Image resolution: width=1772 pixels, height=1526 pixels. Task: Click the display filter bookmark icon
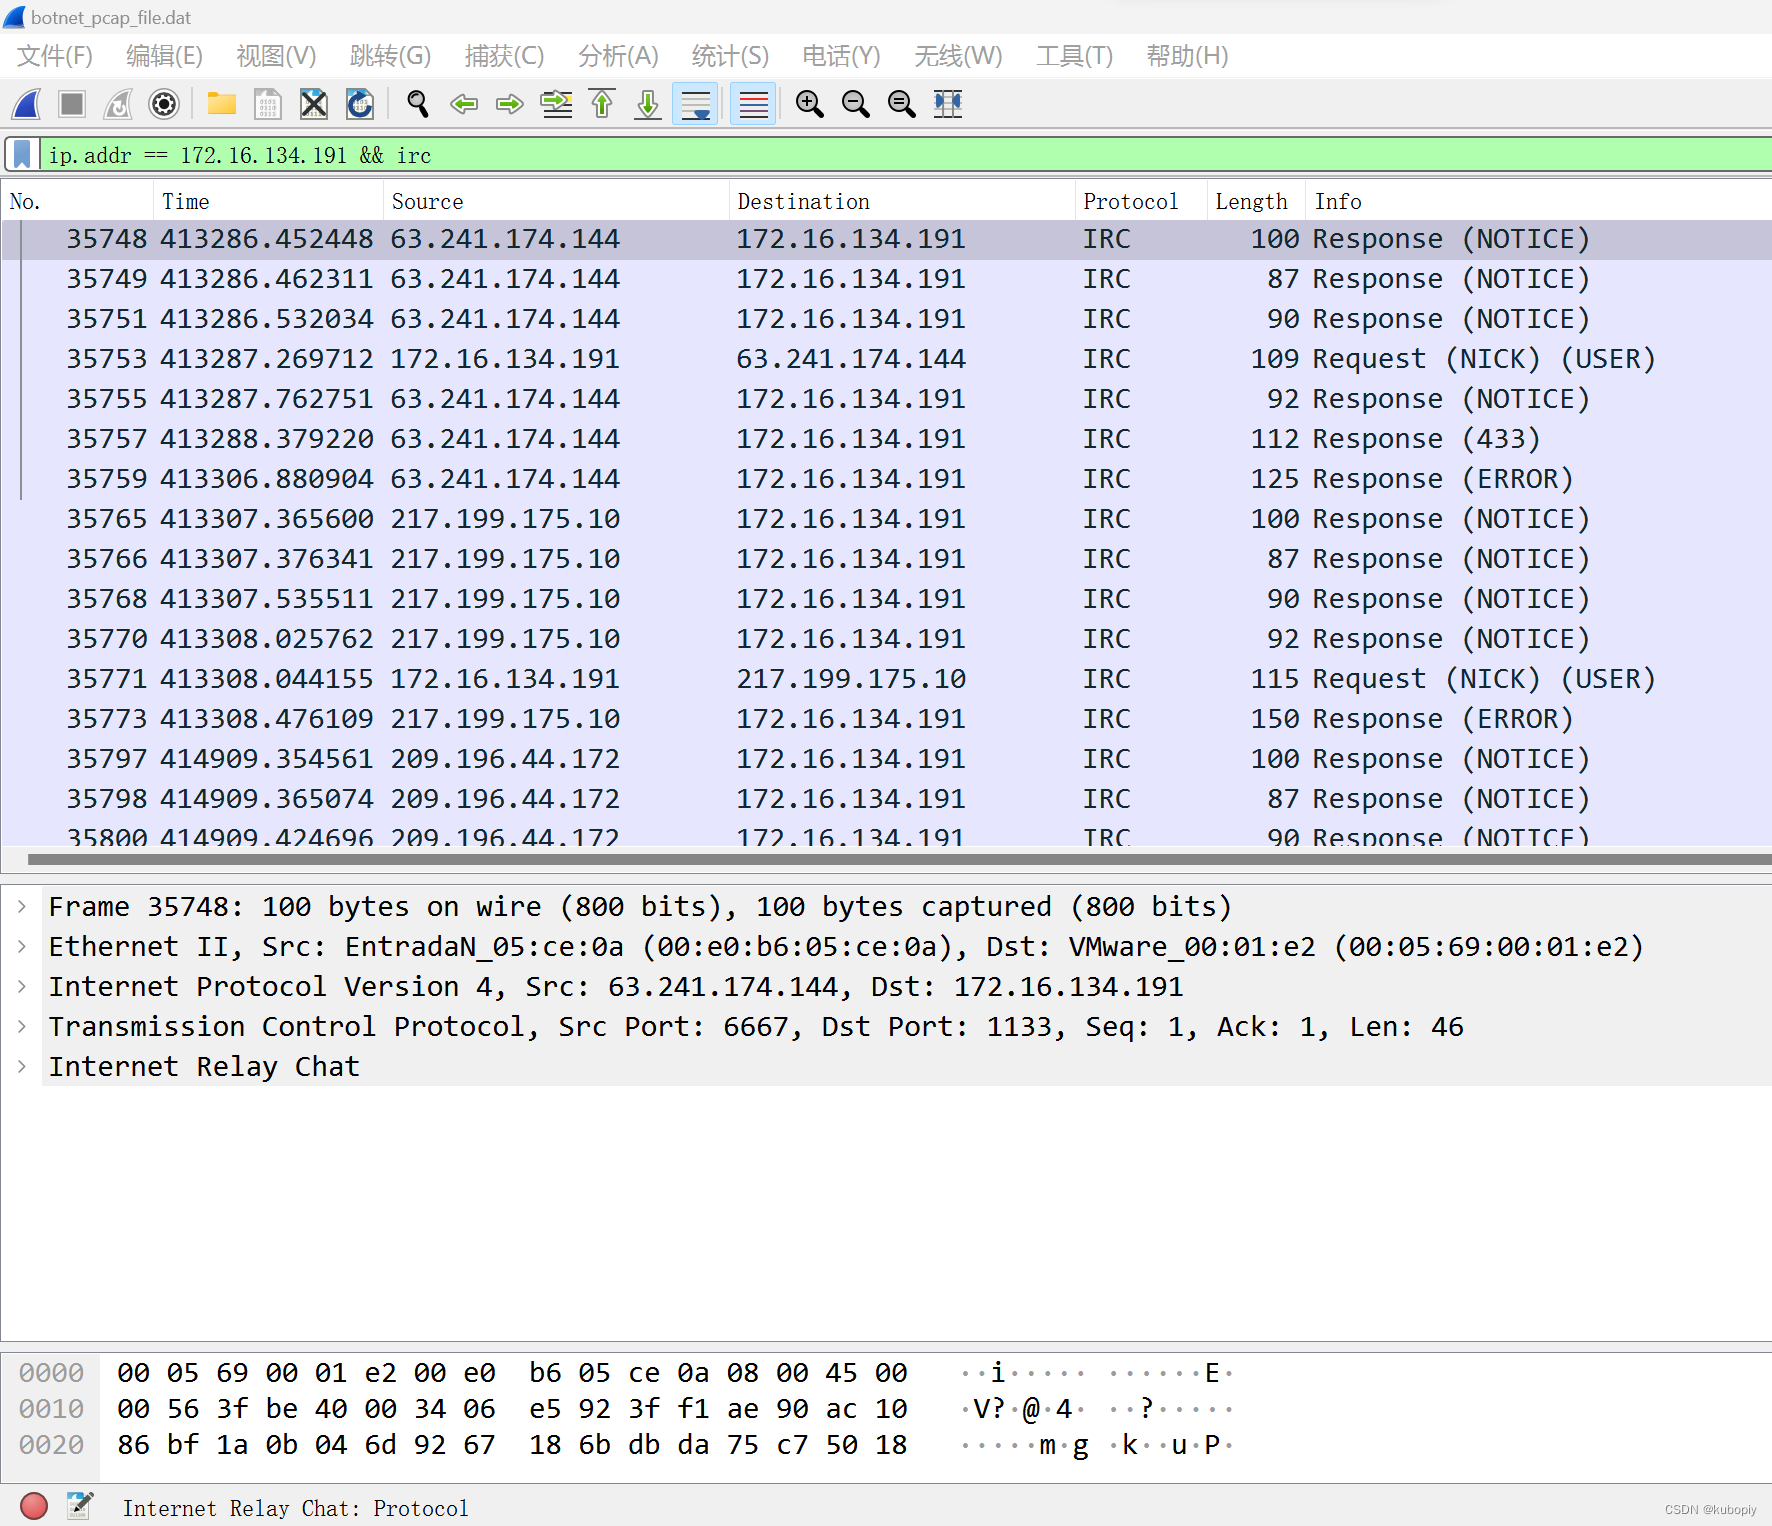22,155
